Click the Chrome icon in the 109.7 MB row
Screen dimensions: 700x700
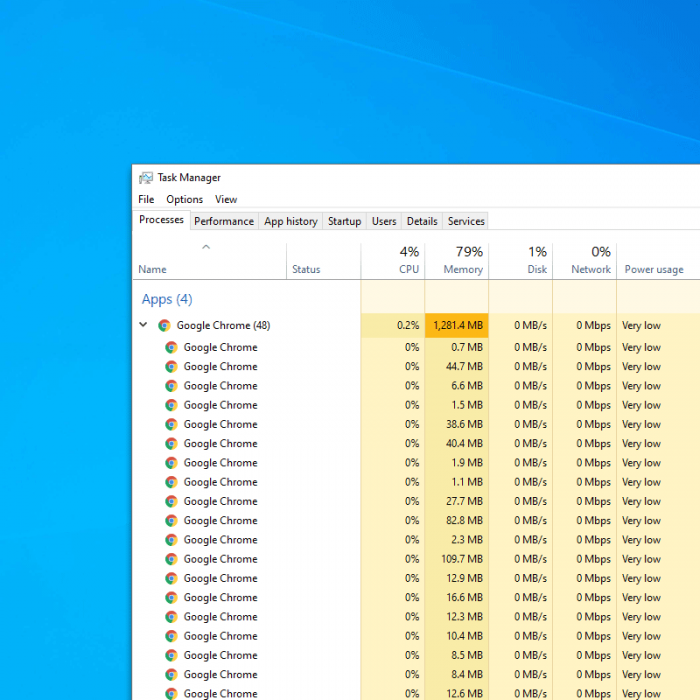(x=171, y=559)
